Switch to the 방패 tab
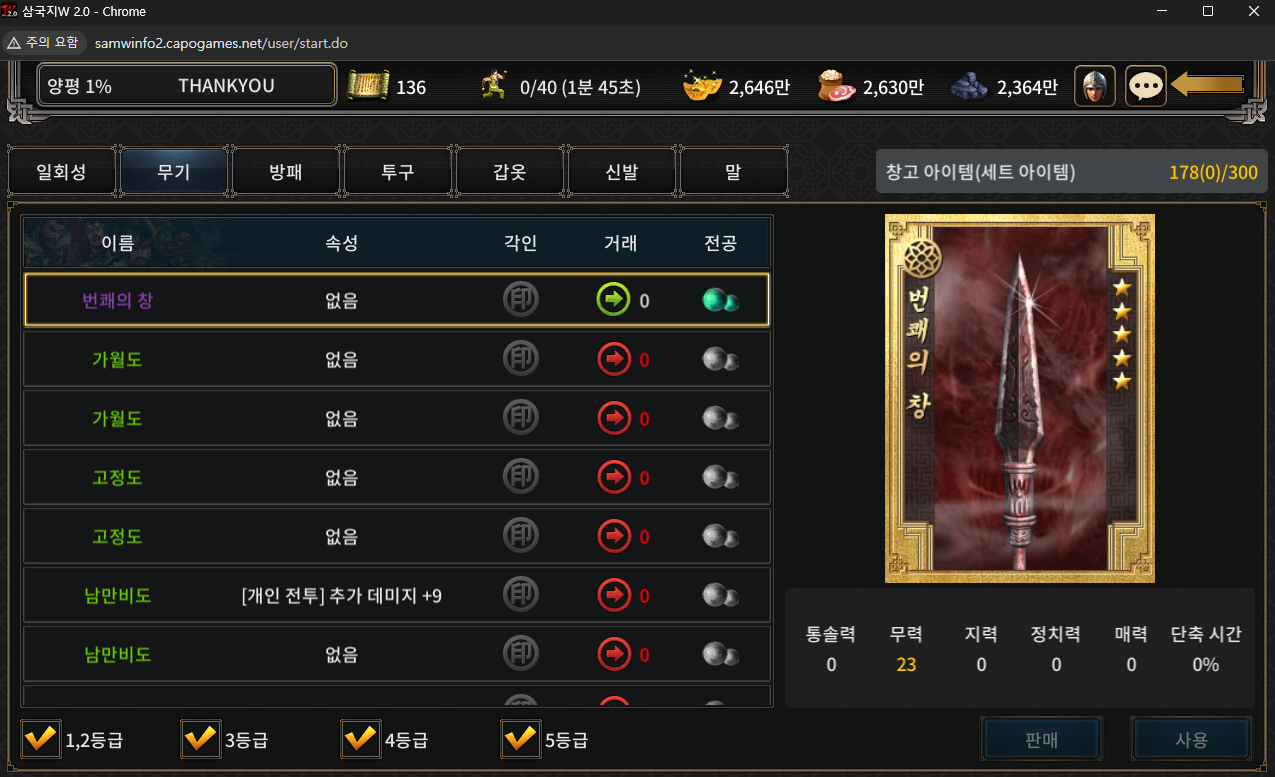 [x=285, y=172]
